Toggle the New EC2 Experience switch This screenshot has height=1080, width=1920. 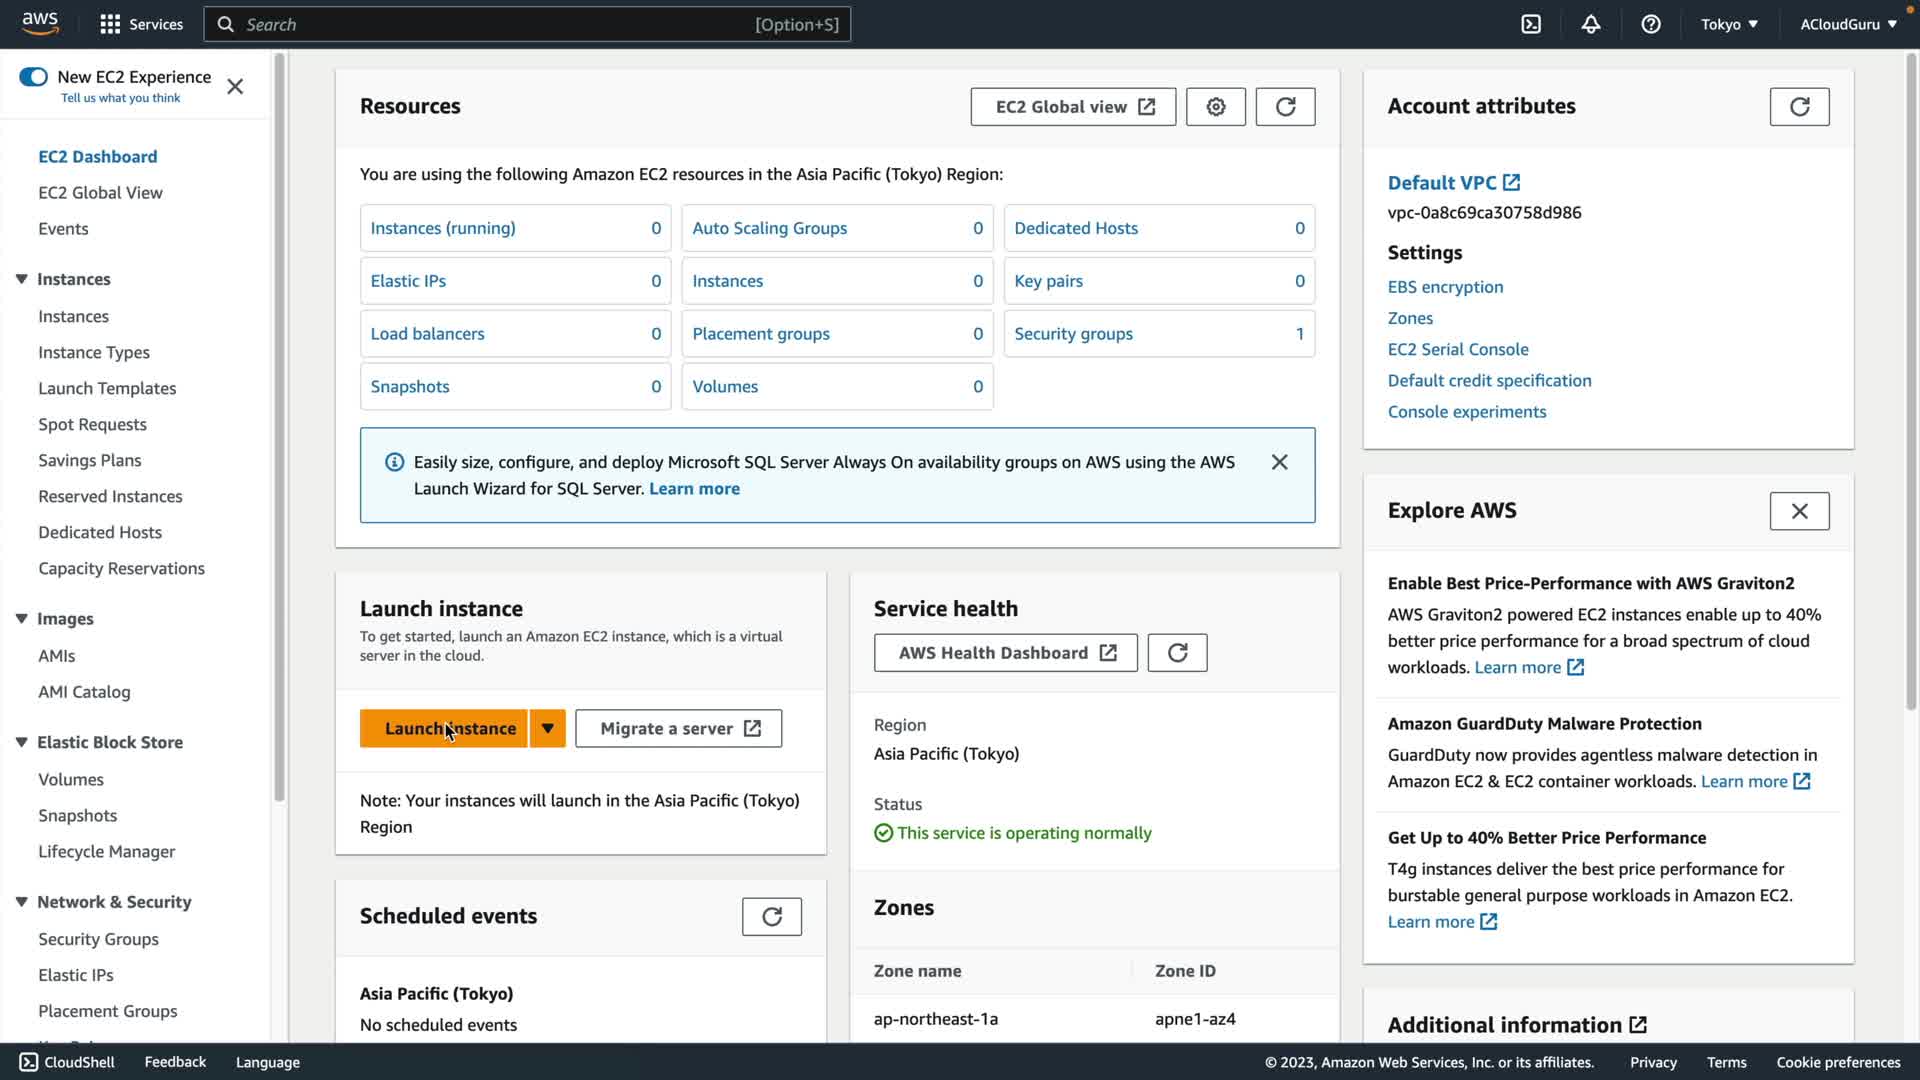click(33, 77)
